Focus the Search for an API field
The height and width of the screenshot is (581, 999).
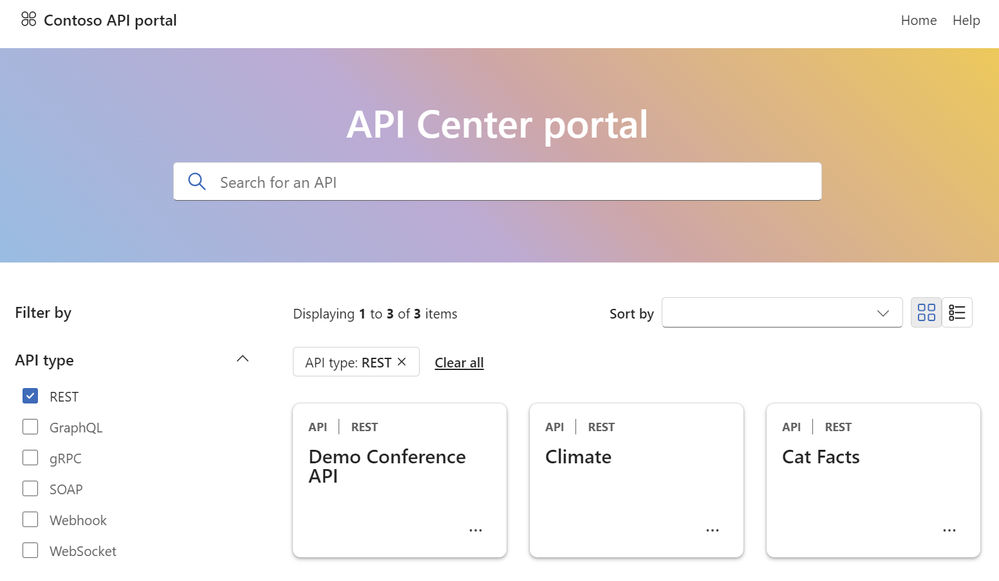(497, 182)
